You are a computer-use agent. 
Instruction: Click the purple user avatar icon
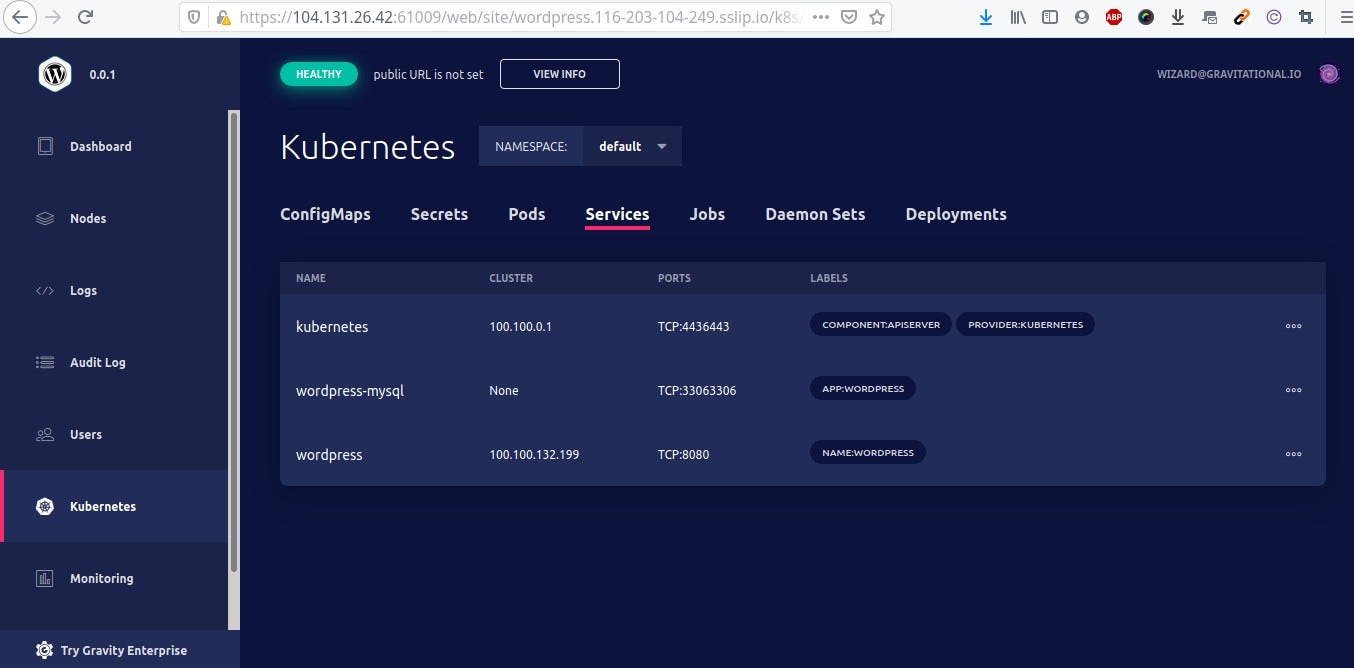coord(1329,73)
